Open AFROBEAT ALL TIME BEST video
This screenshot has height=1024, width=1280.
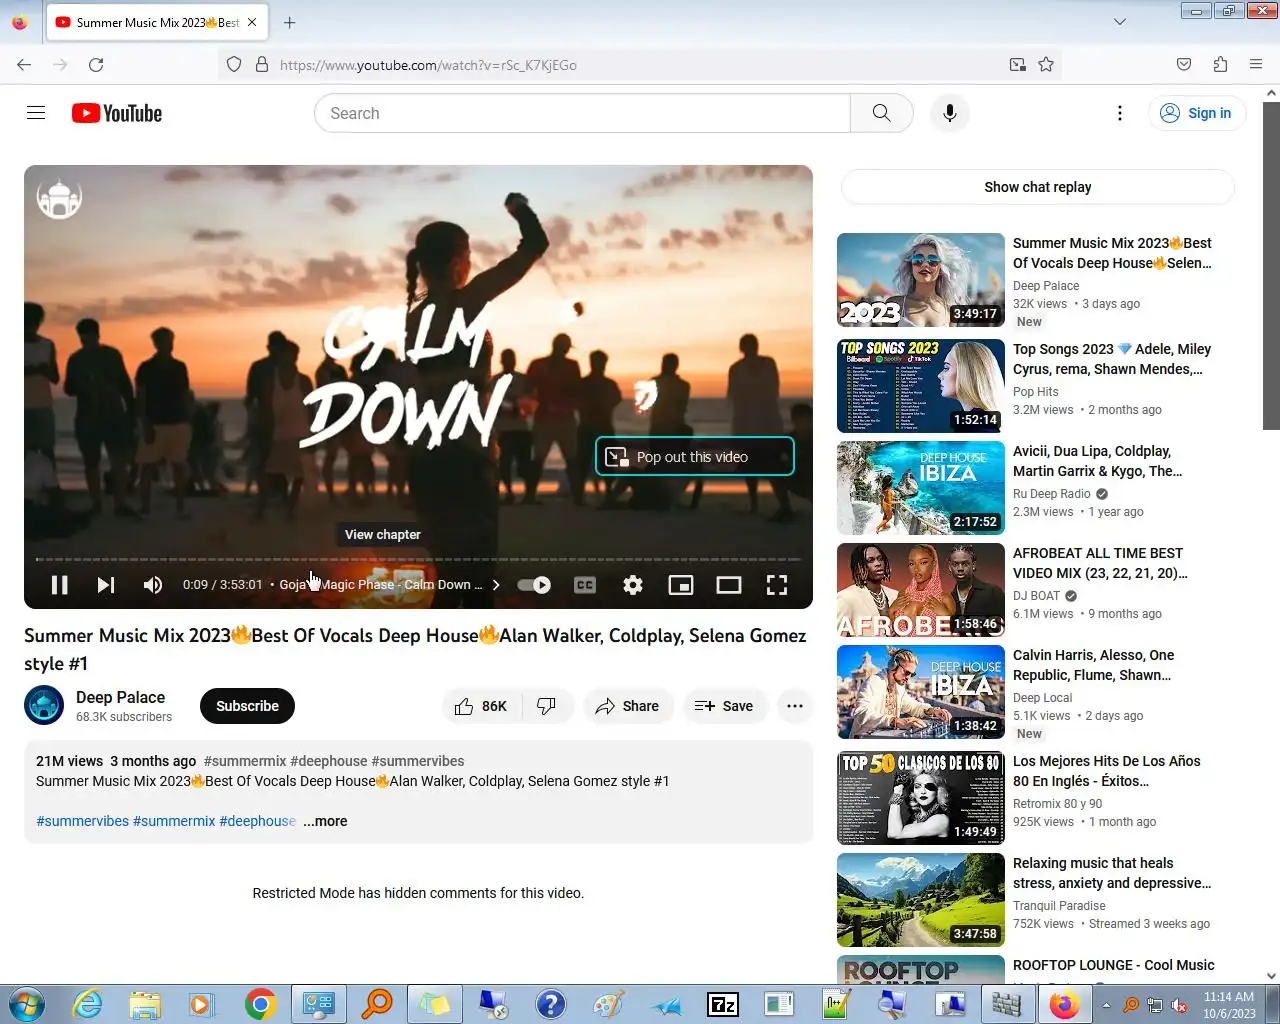tap(1100, 563)
